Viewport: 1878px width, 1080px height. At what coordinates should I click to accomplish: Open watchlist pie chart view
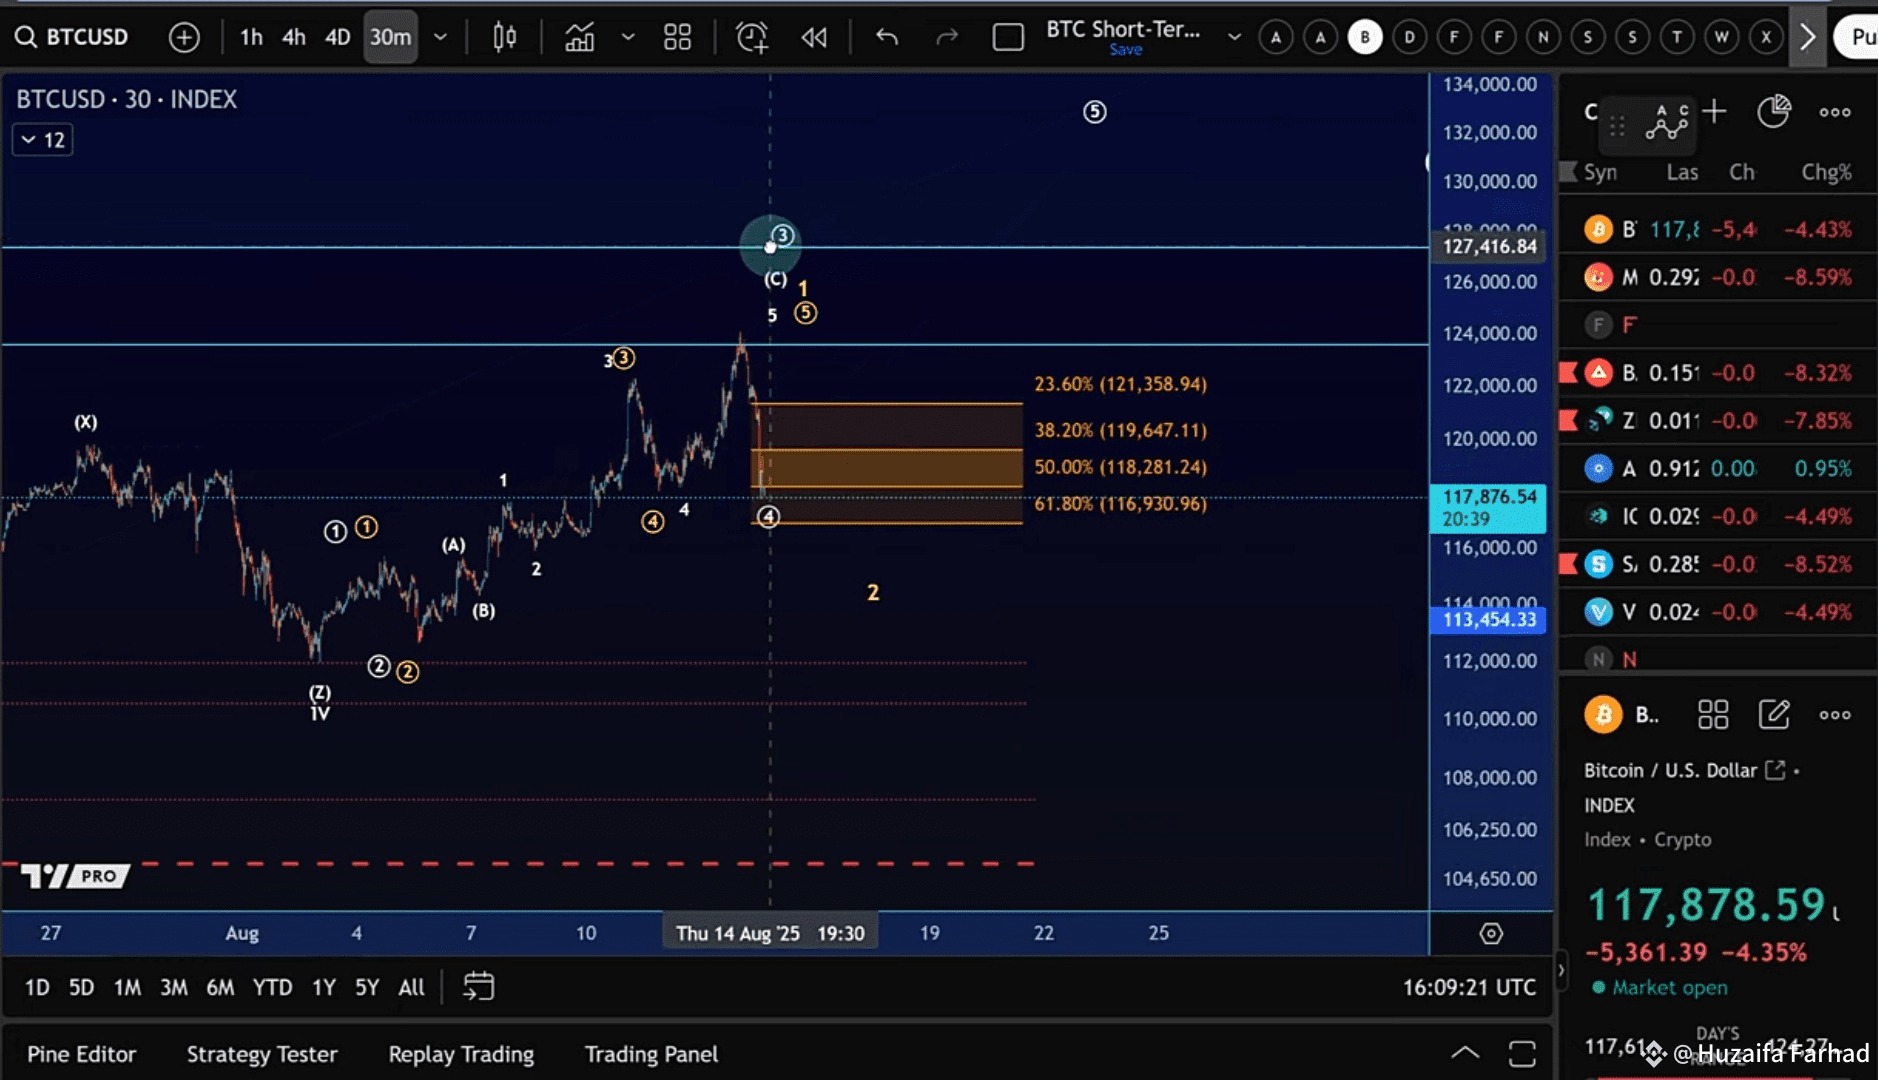(x=1774, y=111)
